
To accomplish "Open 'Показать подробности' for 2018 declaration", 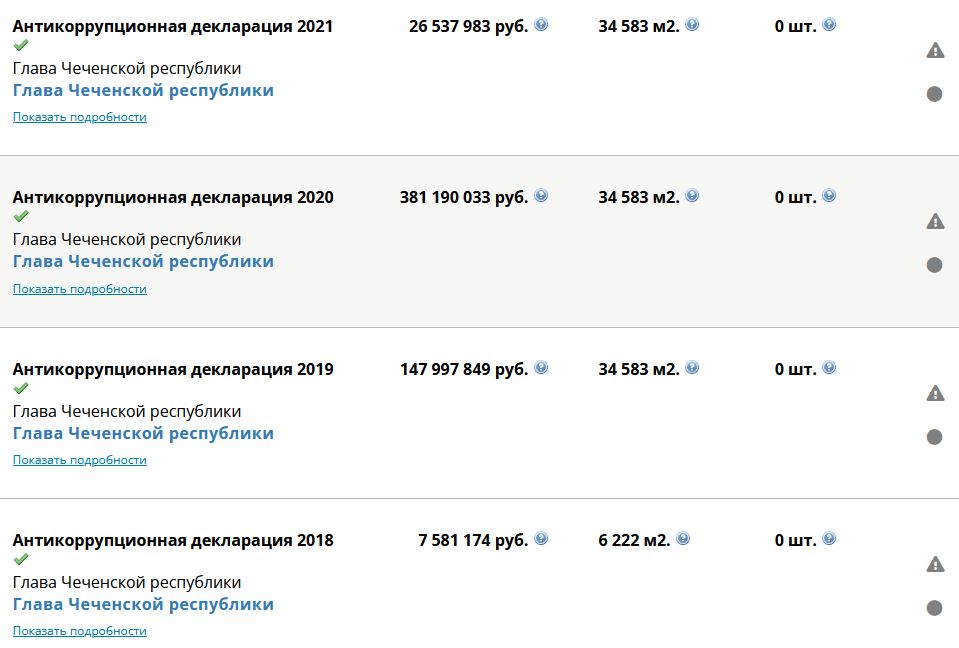I will click(x=80, y=631).
